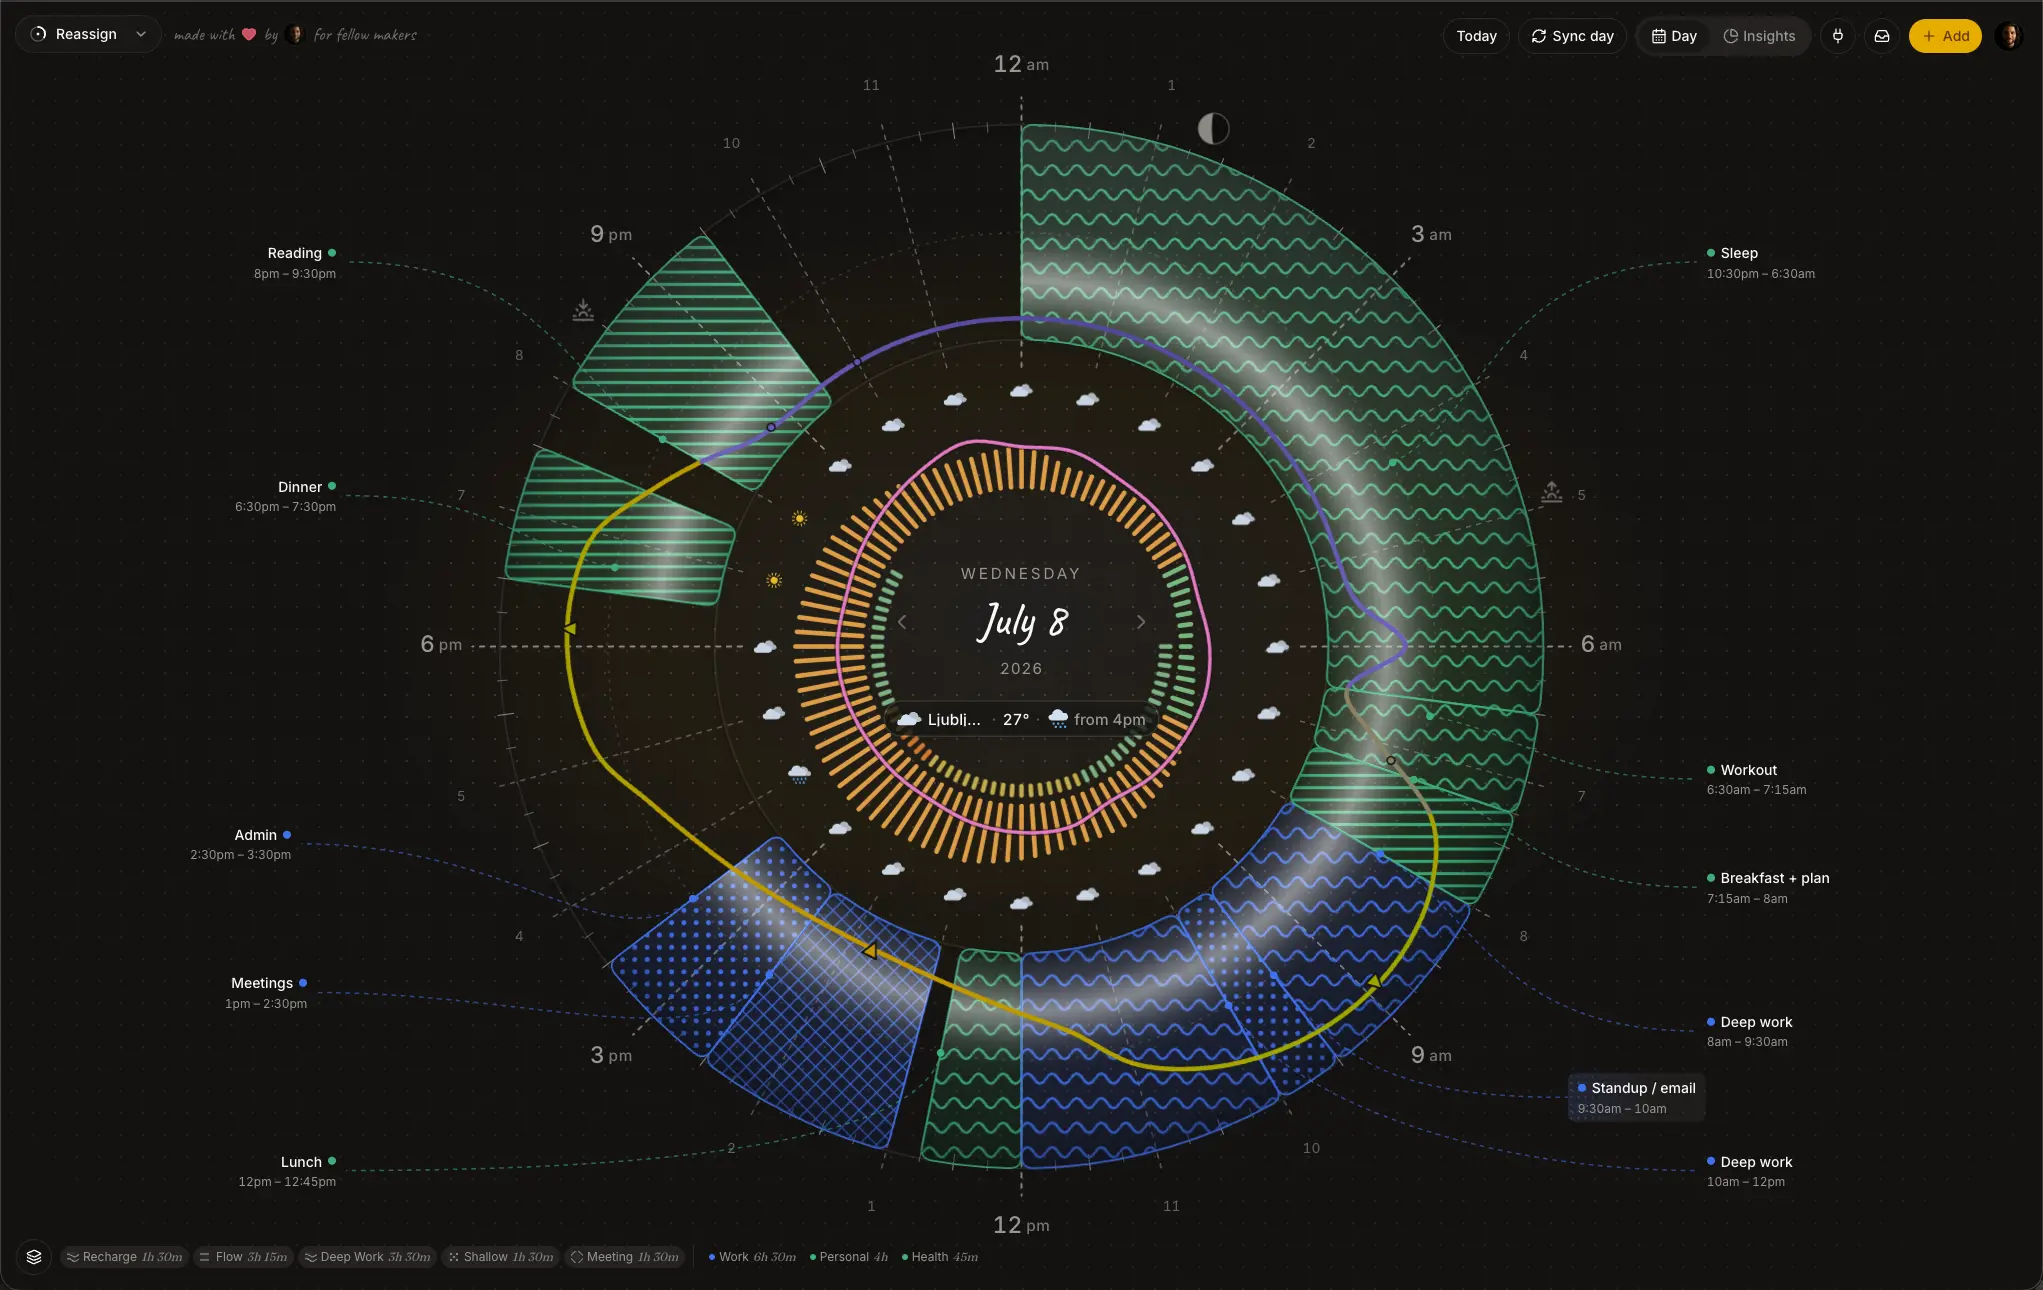Click the 27° temperature reading

click(x=1015, y=719)
